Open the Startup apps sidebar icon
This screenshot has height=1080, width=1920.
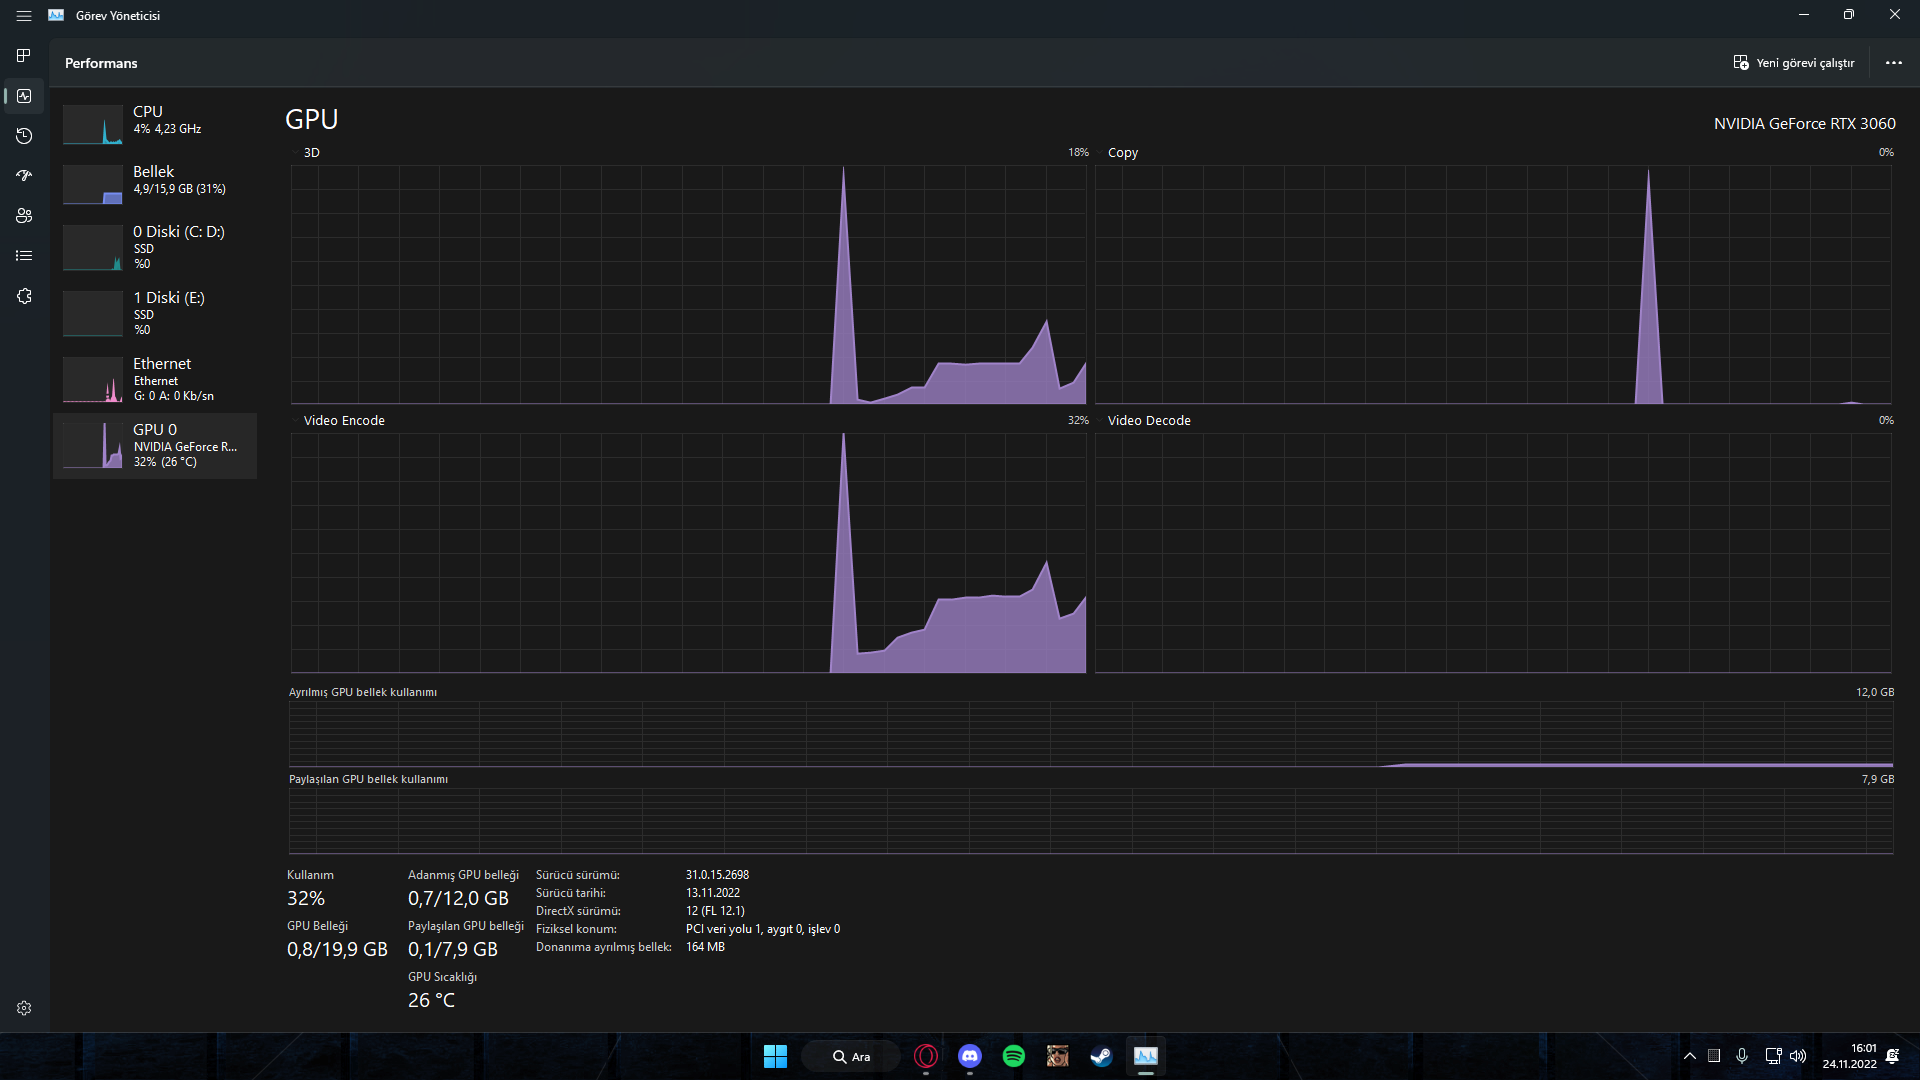[x=24, y=176]
